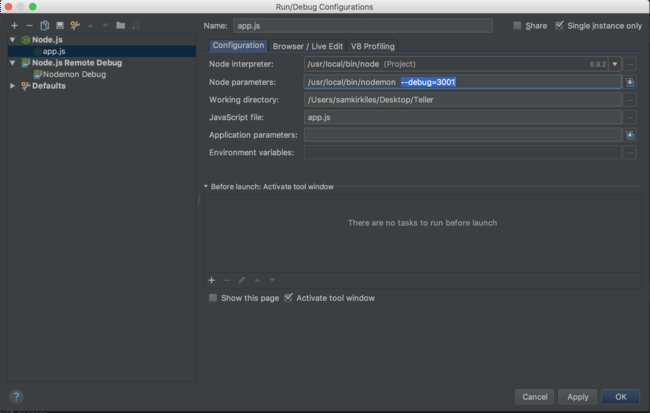Toggle the Single instance only checkbox

tap(559, 26)
